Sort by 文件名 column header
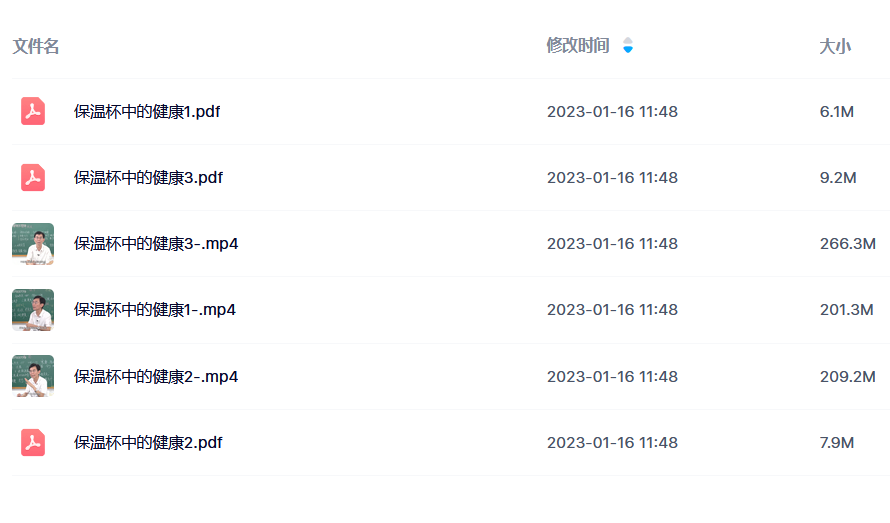Viewport: 890px width, 523px height. 36,46
